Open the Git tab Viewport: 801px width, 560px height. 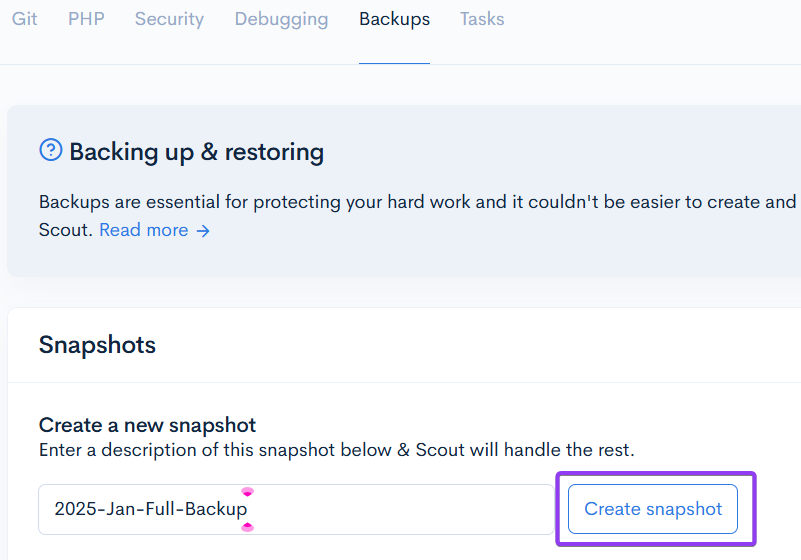(25, 19)
